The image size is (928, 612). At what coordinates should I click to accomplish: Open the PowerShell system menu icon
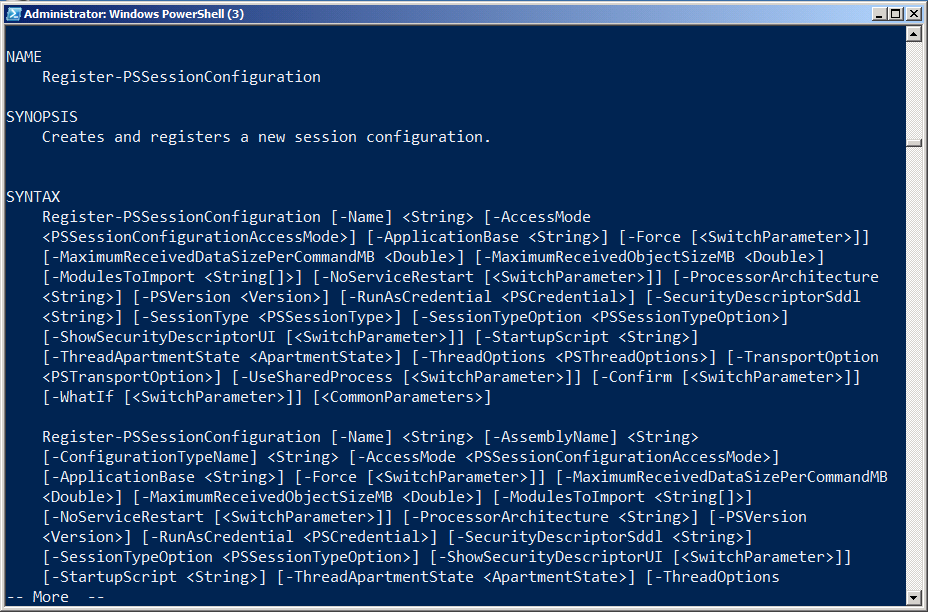[11, 13]
